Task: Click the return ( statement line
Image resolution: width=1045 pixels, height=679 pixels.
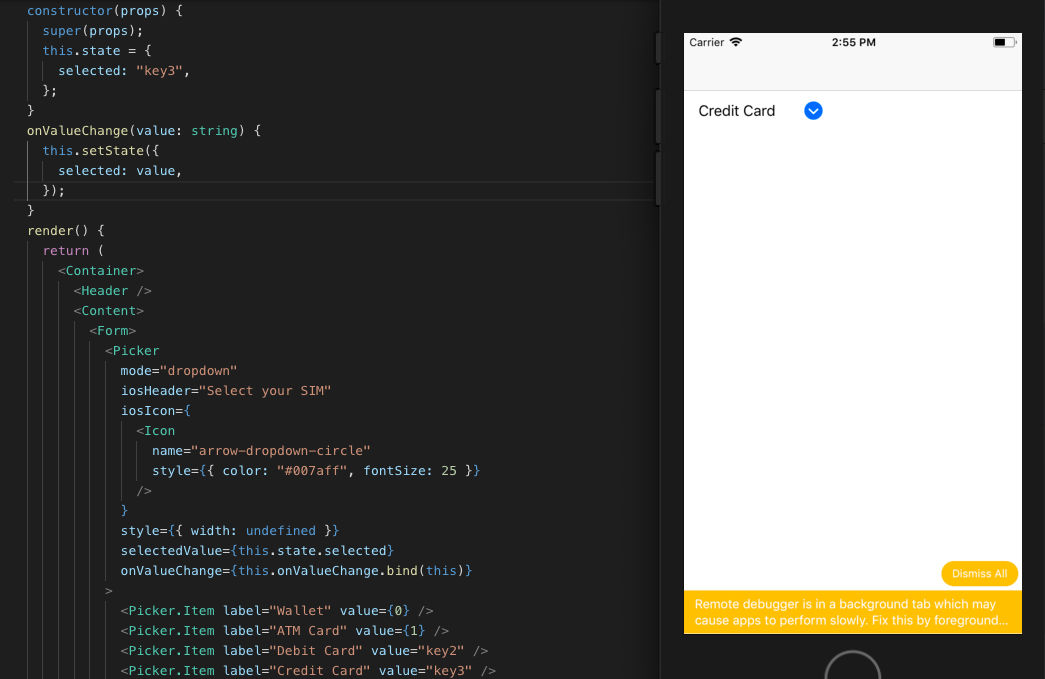Action: tap(73, 251)
